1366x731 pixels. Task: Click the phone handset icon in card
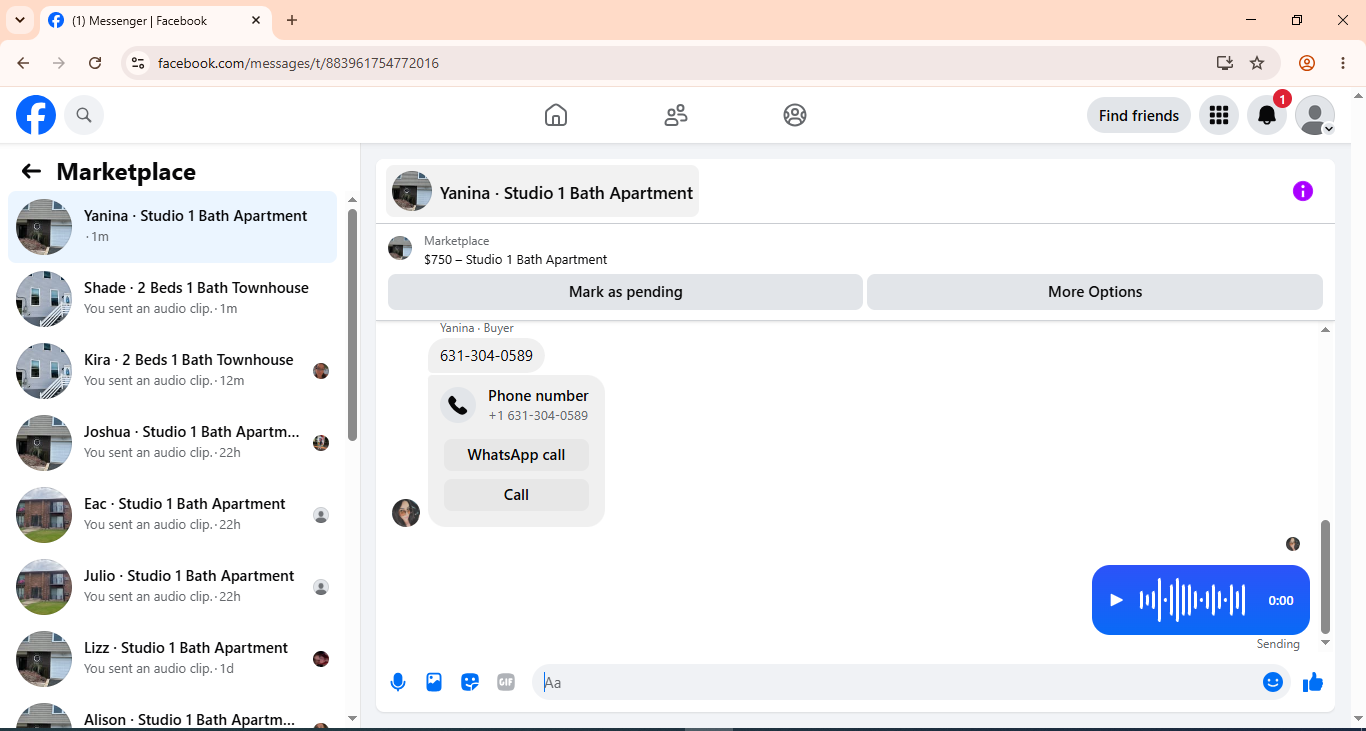pos(458,405)
